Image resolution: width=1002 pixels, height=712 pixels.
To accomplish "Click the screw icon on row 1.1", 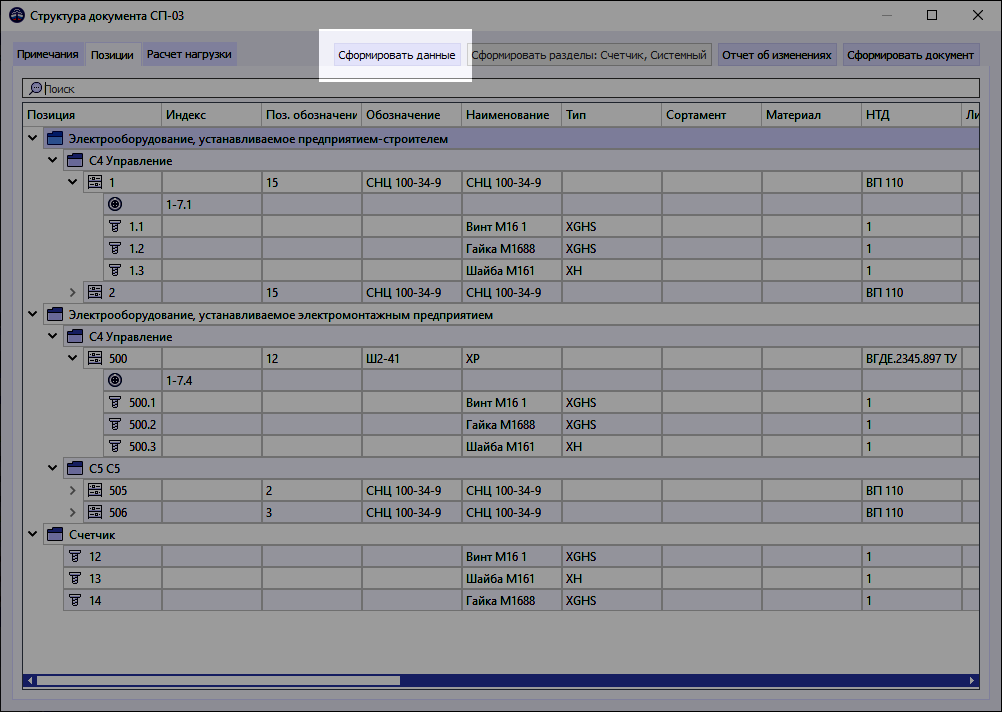I will click(115, 226).
